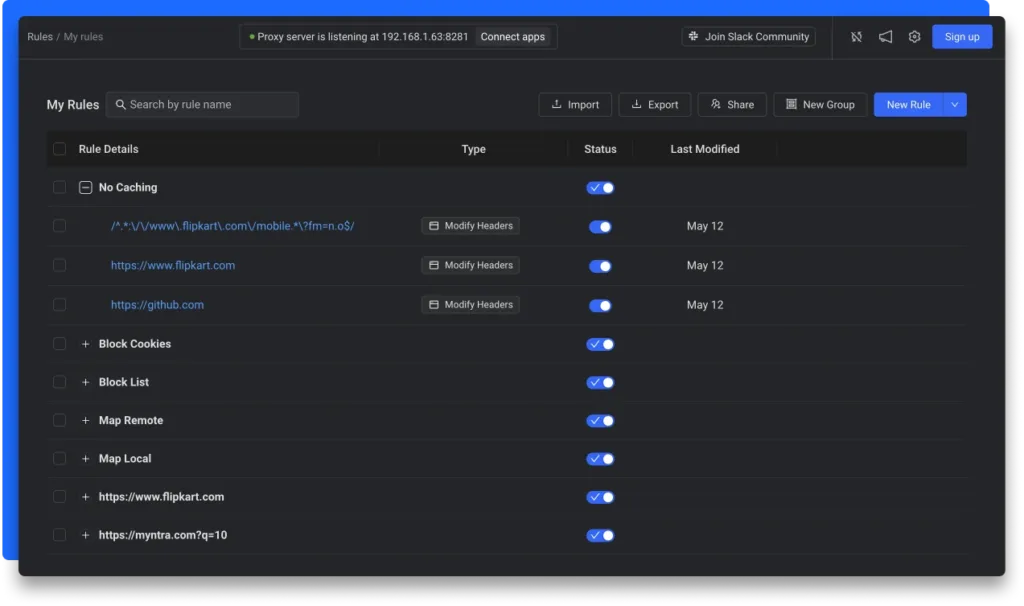The image size is (1024, 606).
Task: Toggle status of https://www.flipkart.com rule under No Caching
Action: pos(600,266)
